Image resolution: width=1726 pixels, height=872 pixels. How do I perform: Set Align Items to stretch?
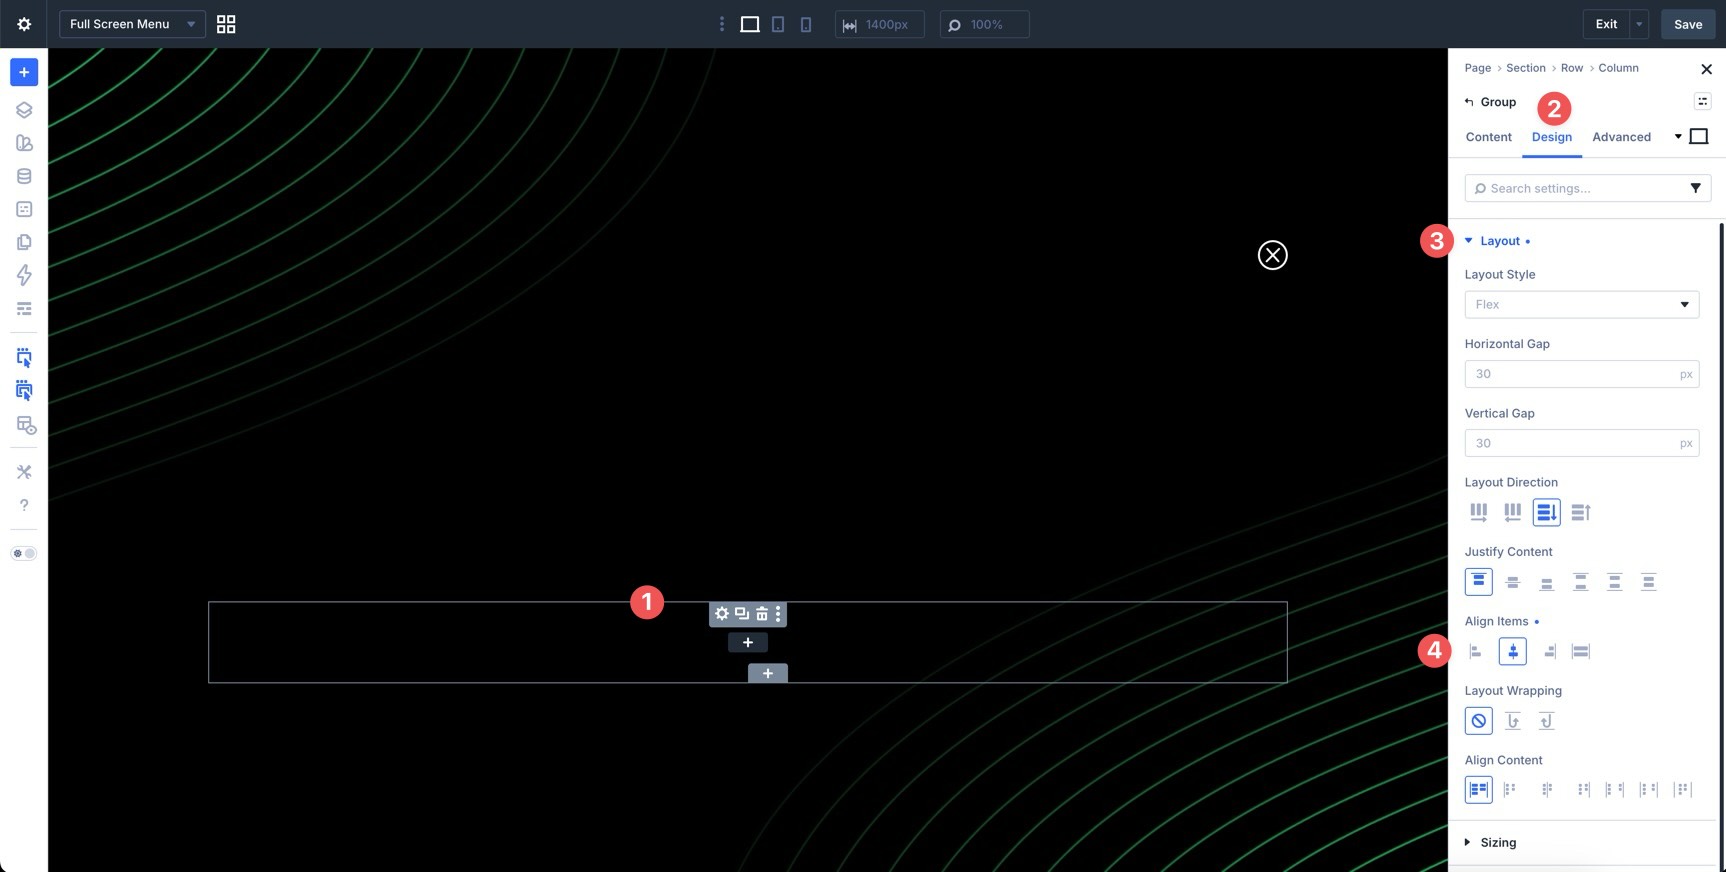[1581, 651]
